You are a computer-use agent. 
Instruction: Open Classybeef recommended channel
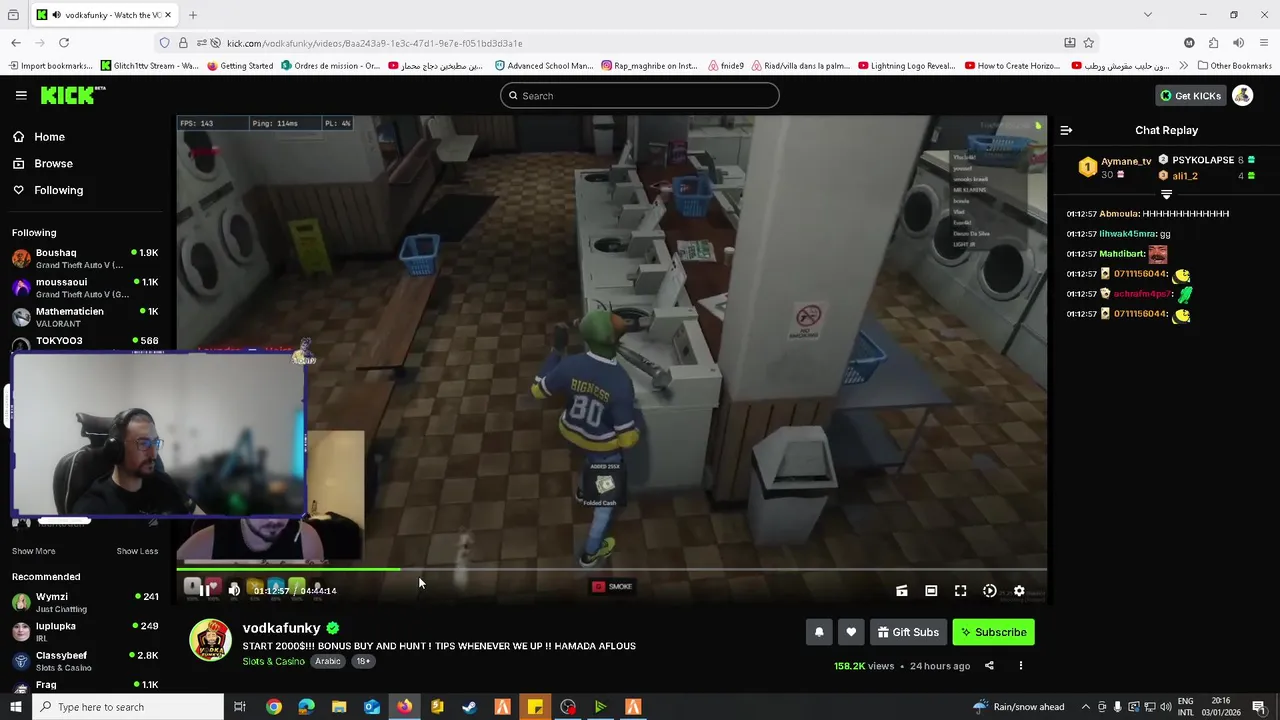pos(85,660)
